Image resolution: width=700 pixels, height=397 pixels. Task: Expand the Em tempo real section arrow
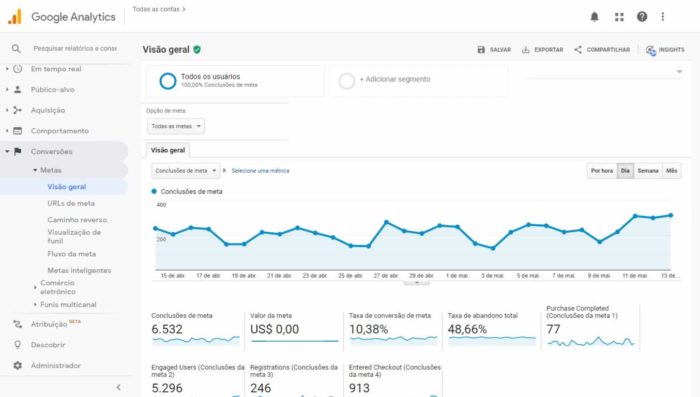click(x=7, y=69)
